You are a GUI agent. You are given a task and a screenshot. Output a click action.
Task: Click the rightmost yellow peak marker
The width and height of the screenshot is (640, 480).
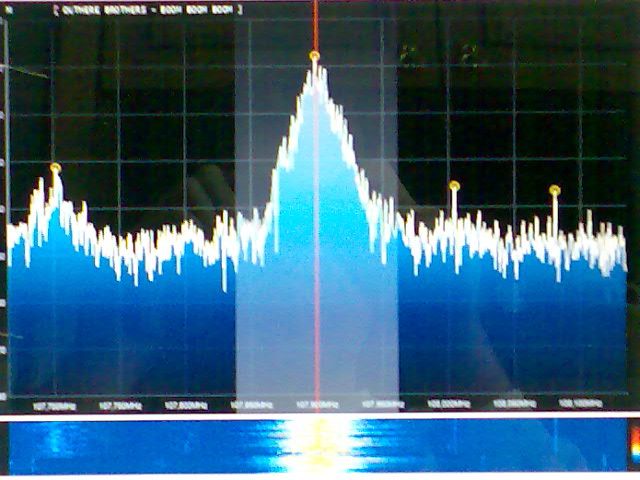click(x=555, y=190)
